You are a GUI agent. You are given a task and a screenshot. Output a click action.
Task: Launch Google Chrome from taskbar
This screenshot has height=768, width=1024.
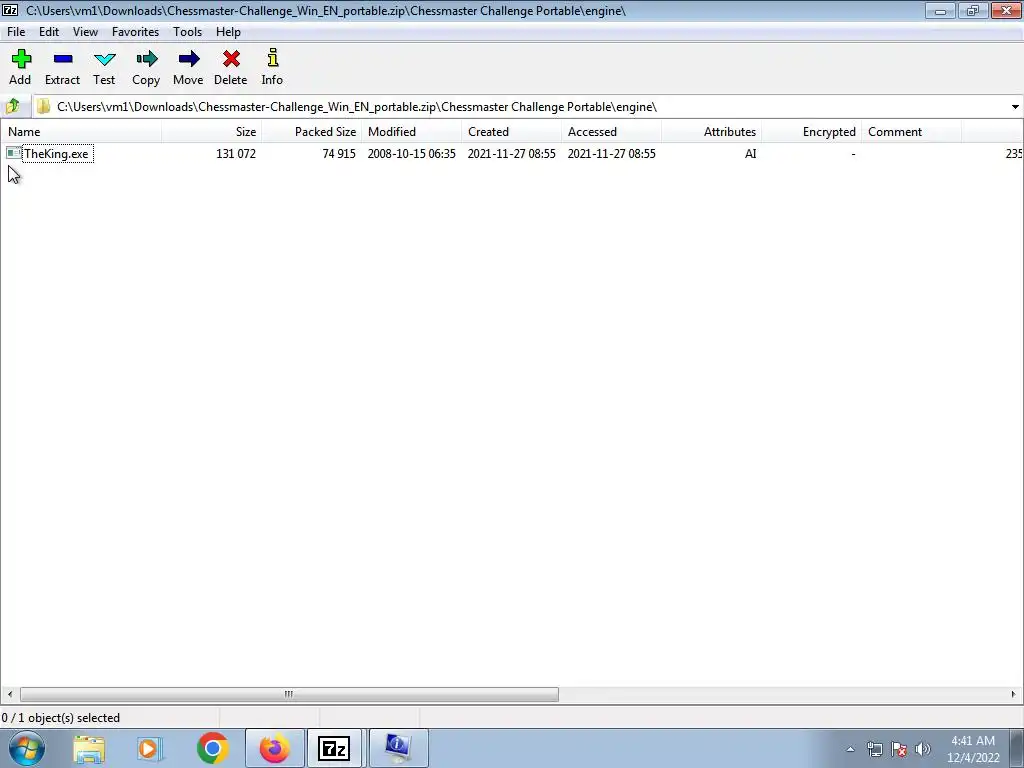(212, 748)
